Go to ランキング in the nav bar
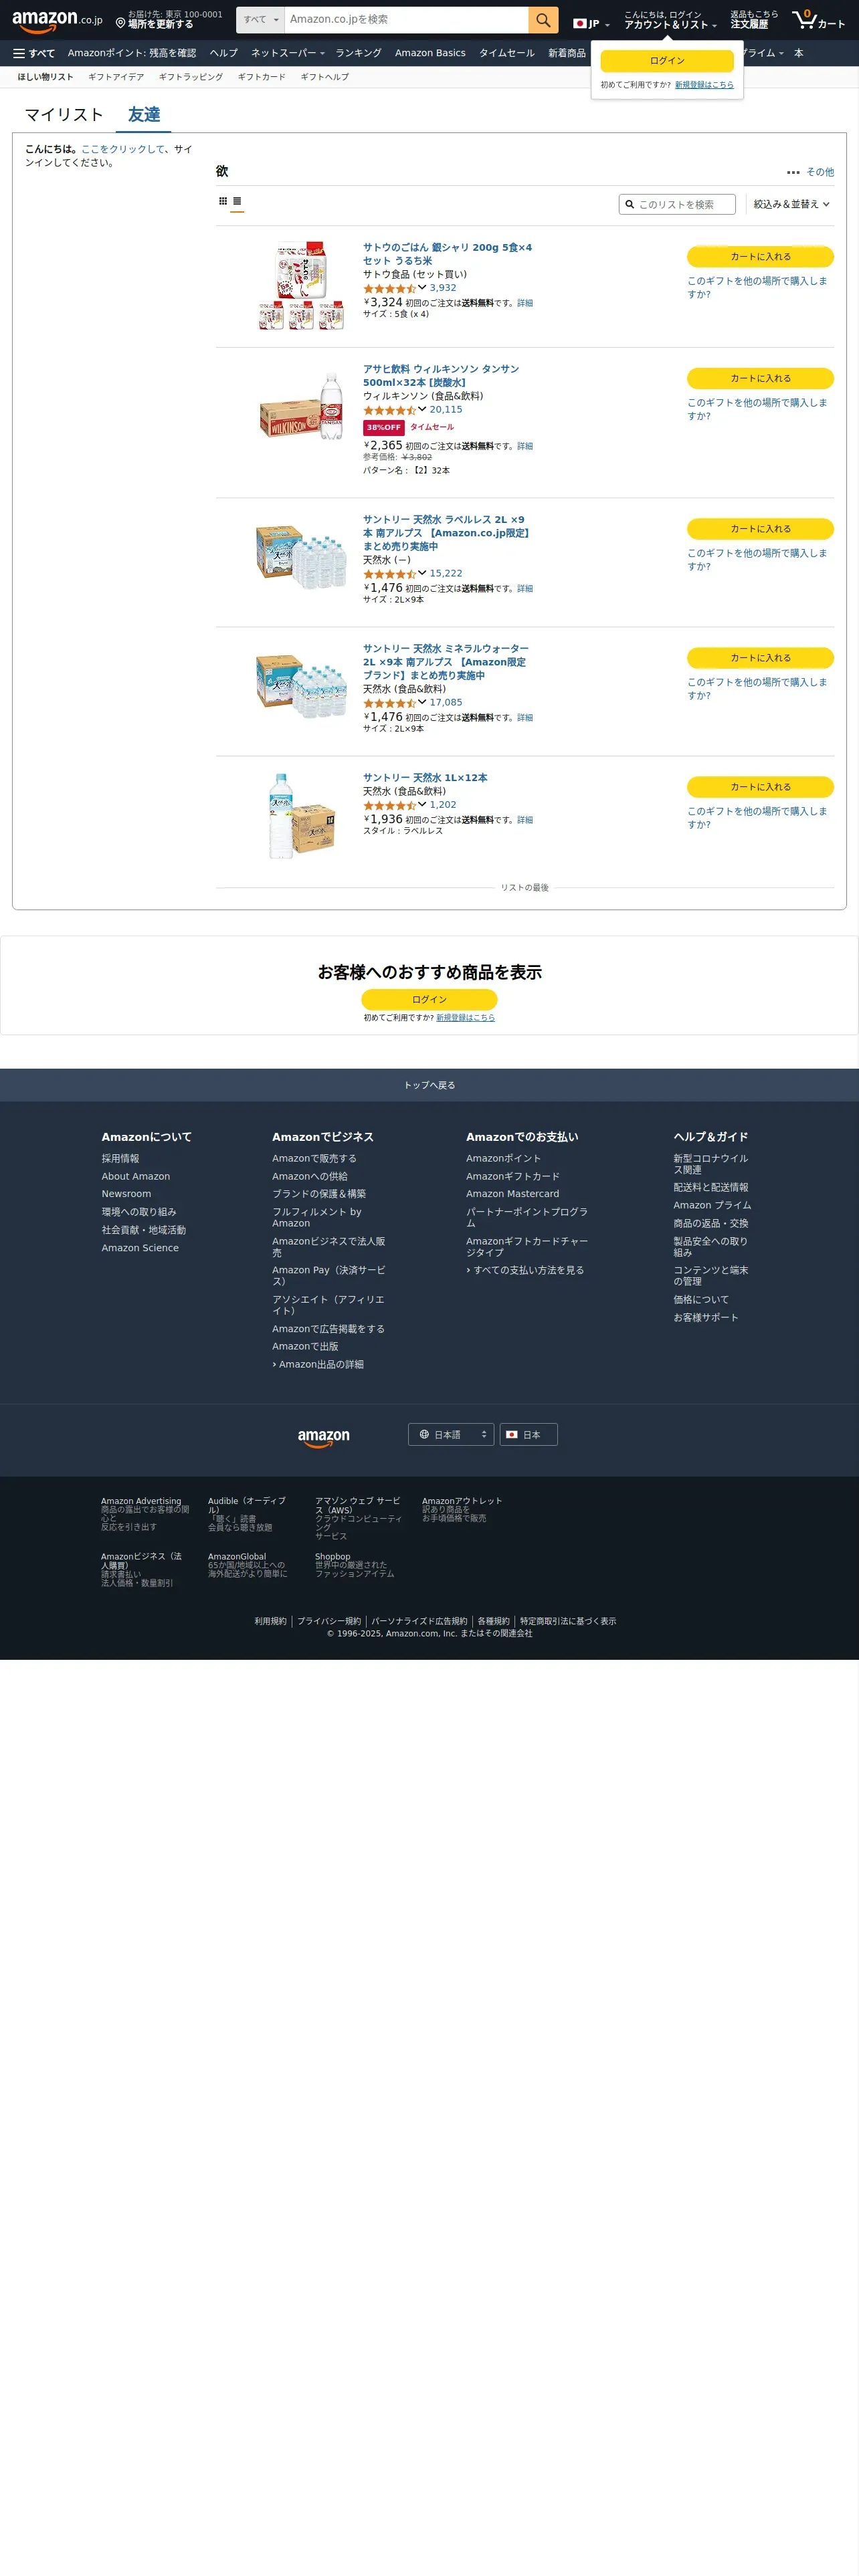This screenshot has width=859, height=2576. 358,53
